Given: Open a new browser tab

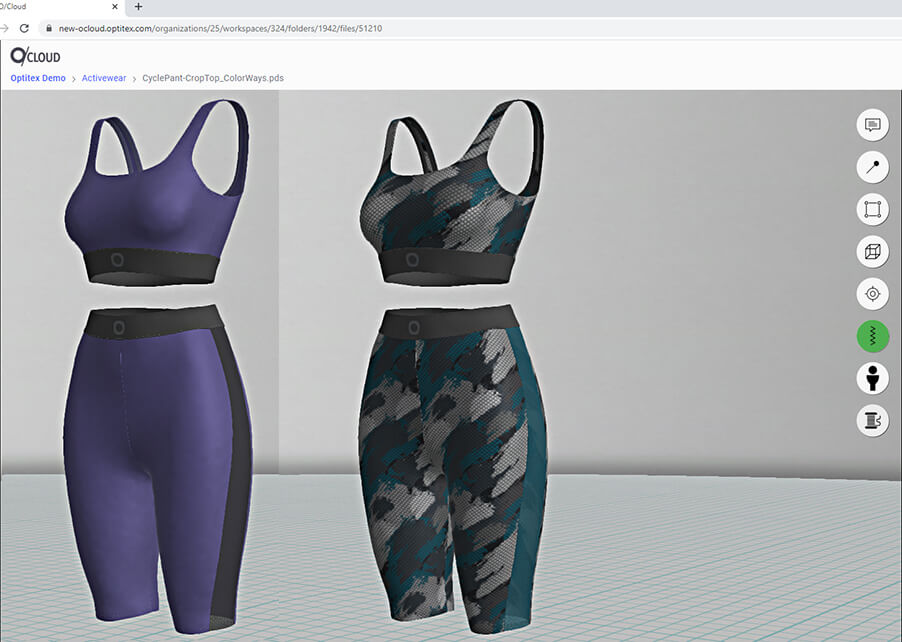Looking at the screenshot, I should 138,7.
